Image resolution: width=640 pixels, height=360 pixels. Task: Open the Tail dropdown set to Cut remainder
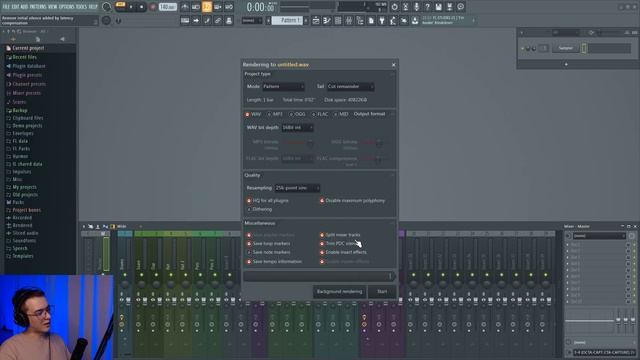350,87
